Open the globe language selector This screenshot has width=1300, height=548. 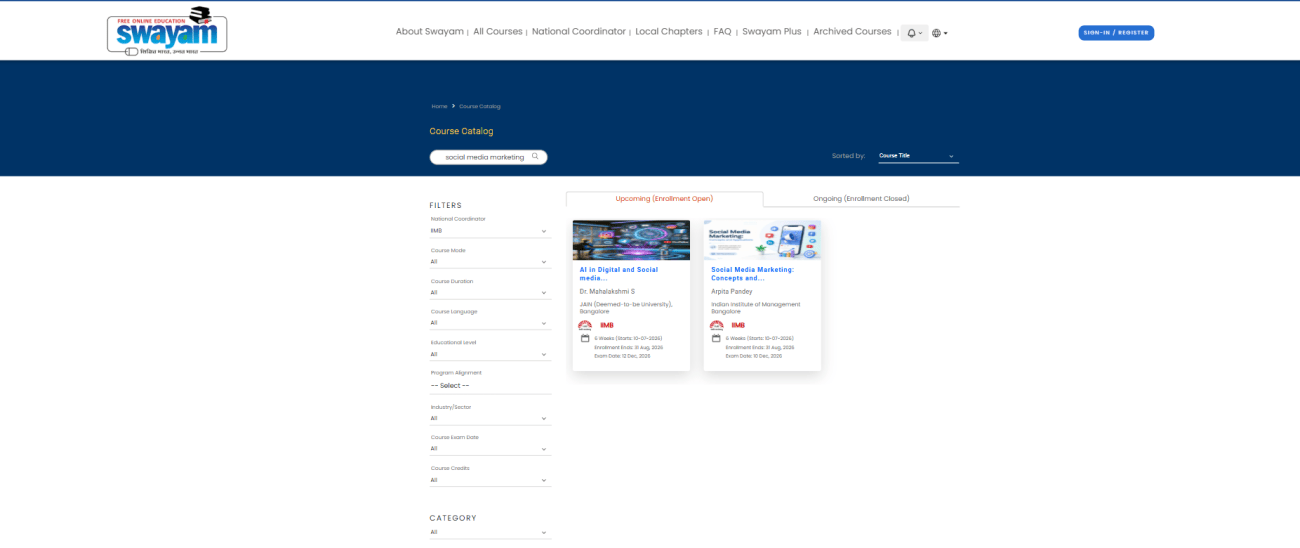click(x=940, y=33)
